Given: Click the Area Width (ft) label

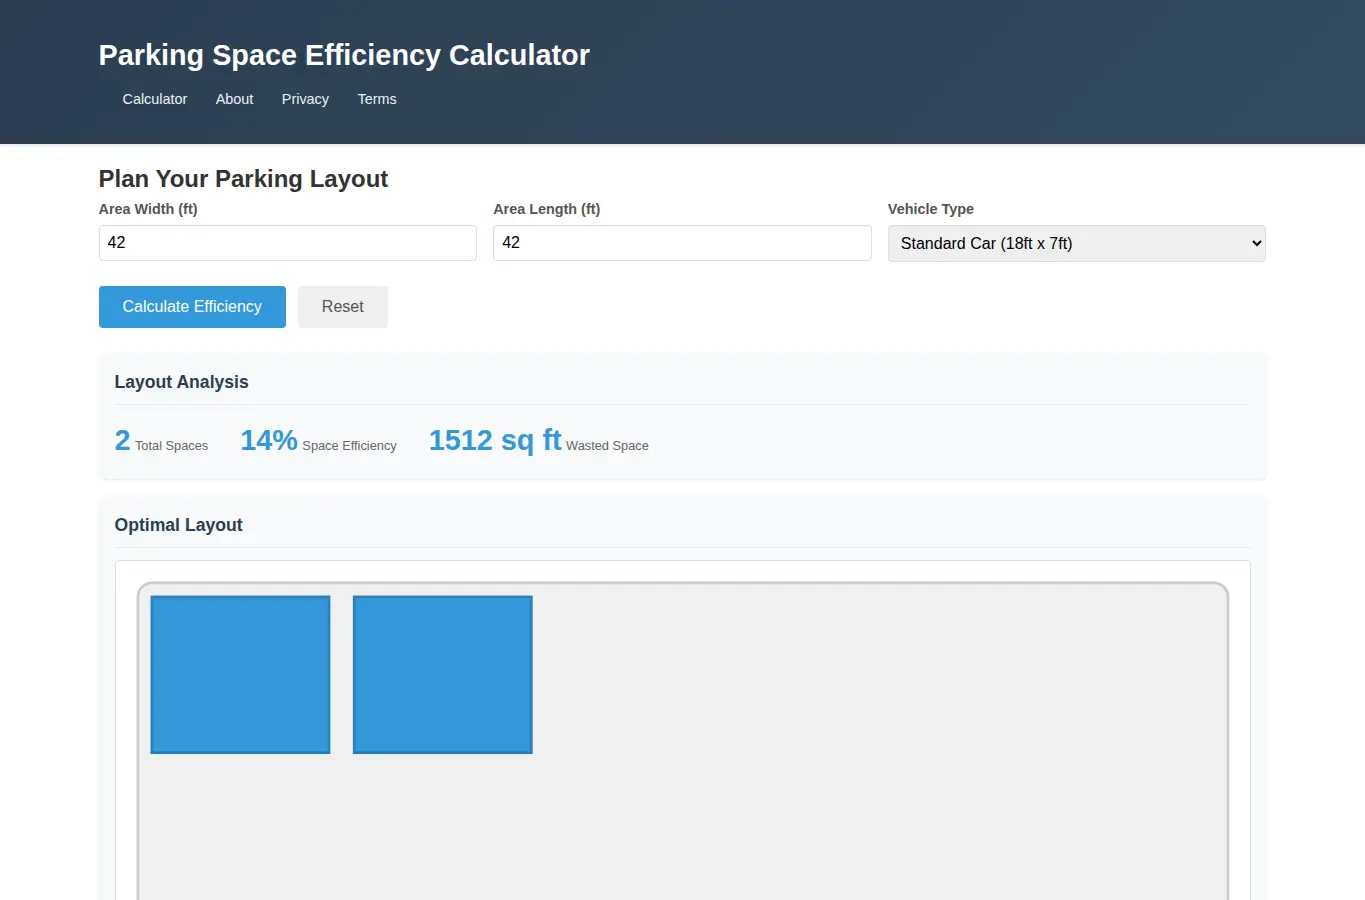Looking at the screenshot, I should [148, 209].
